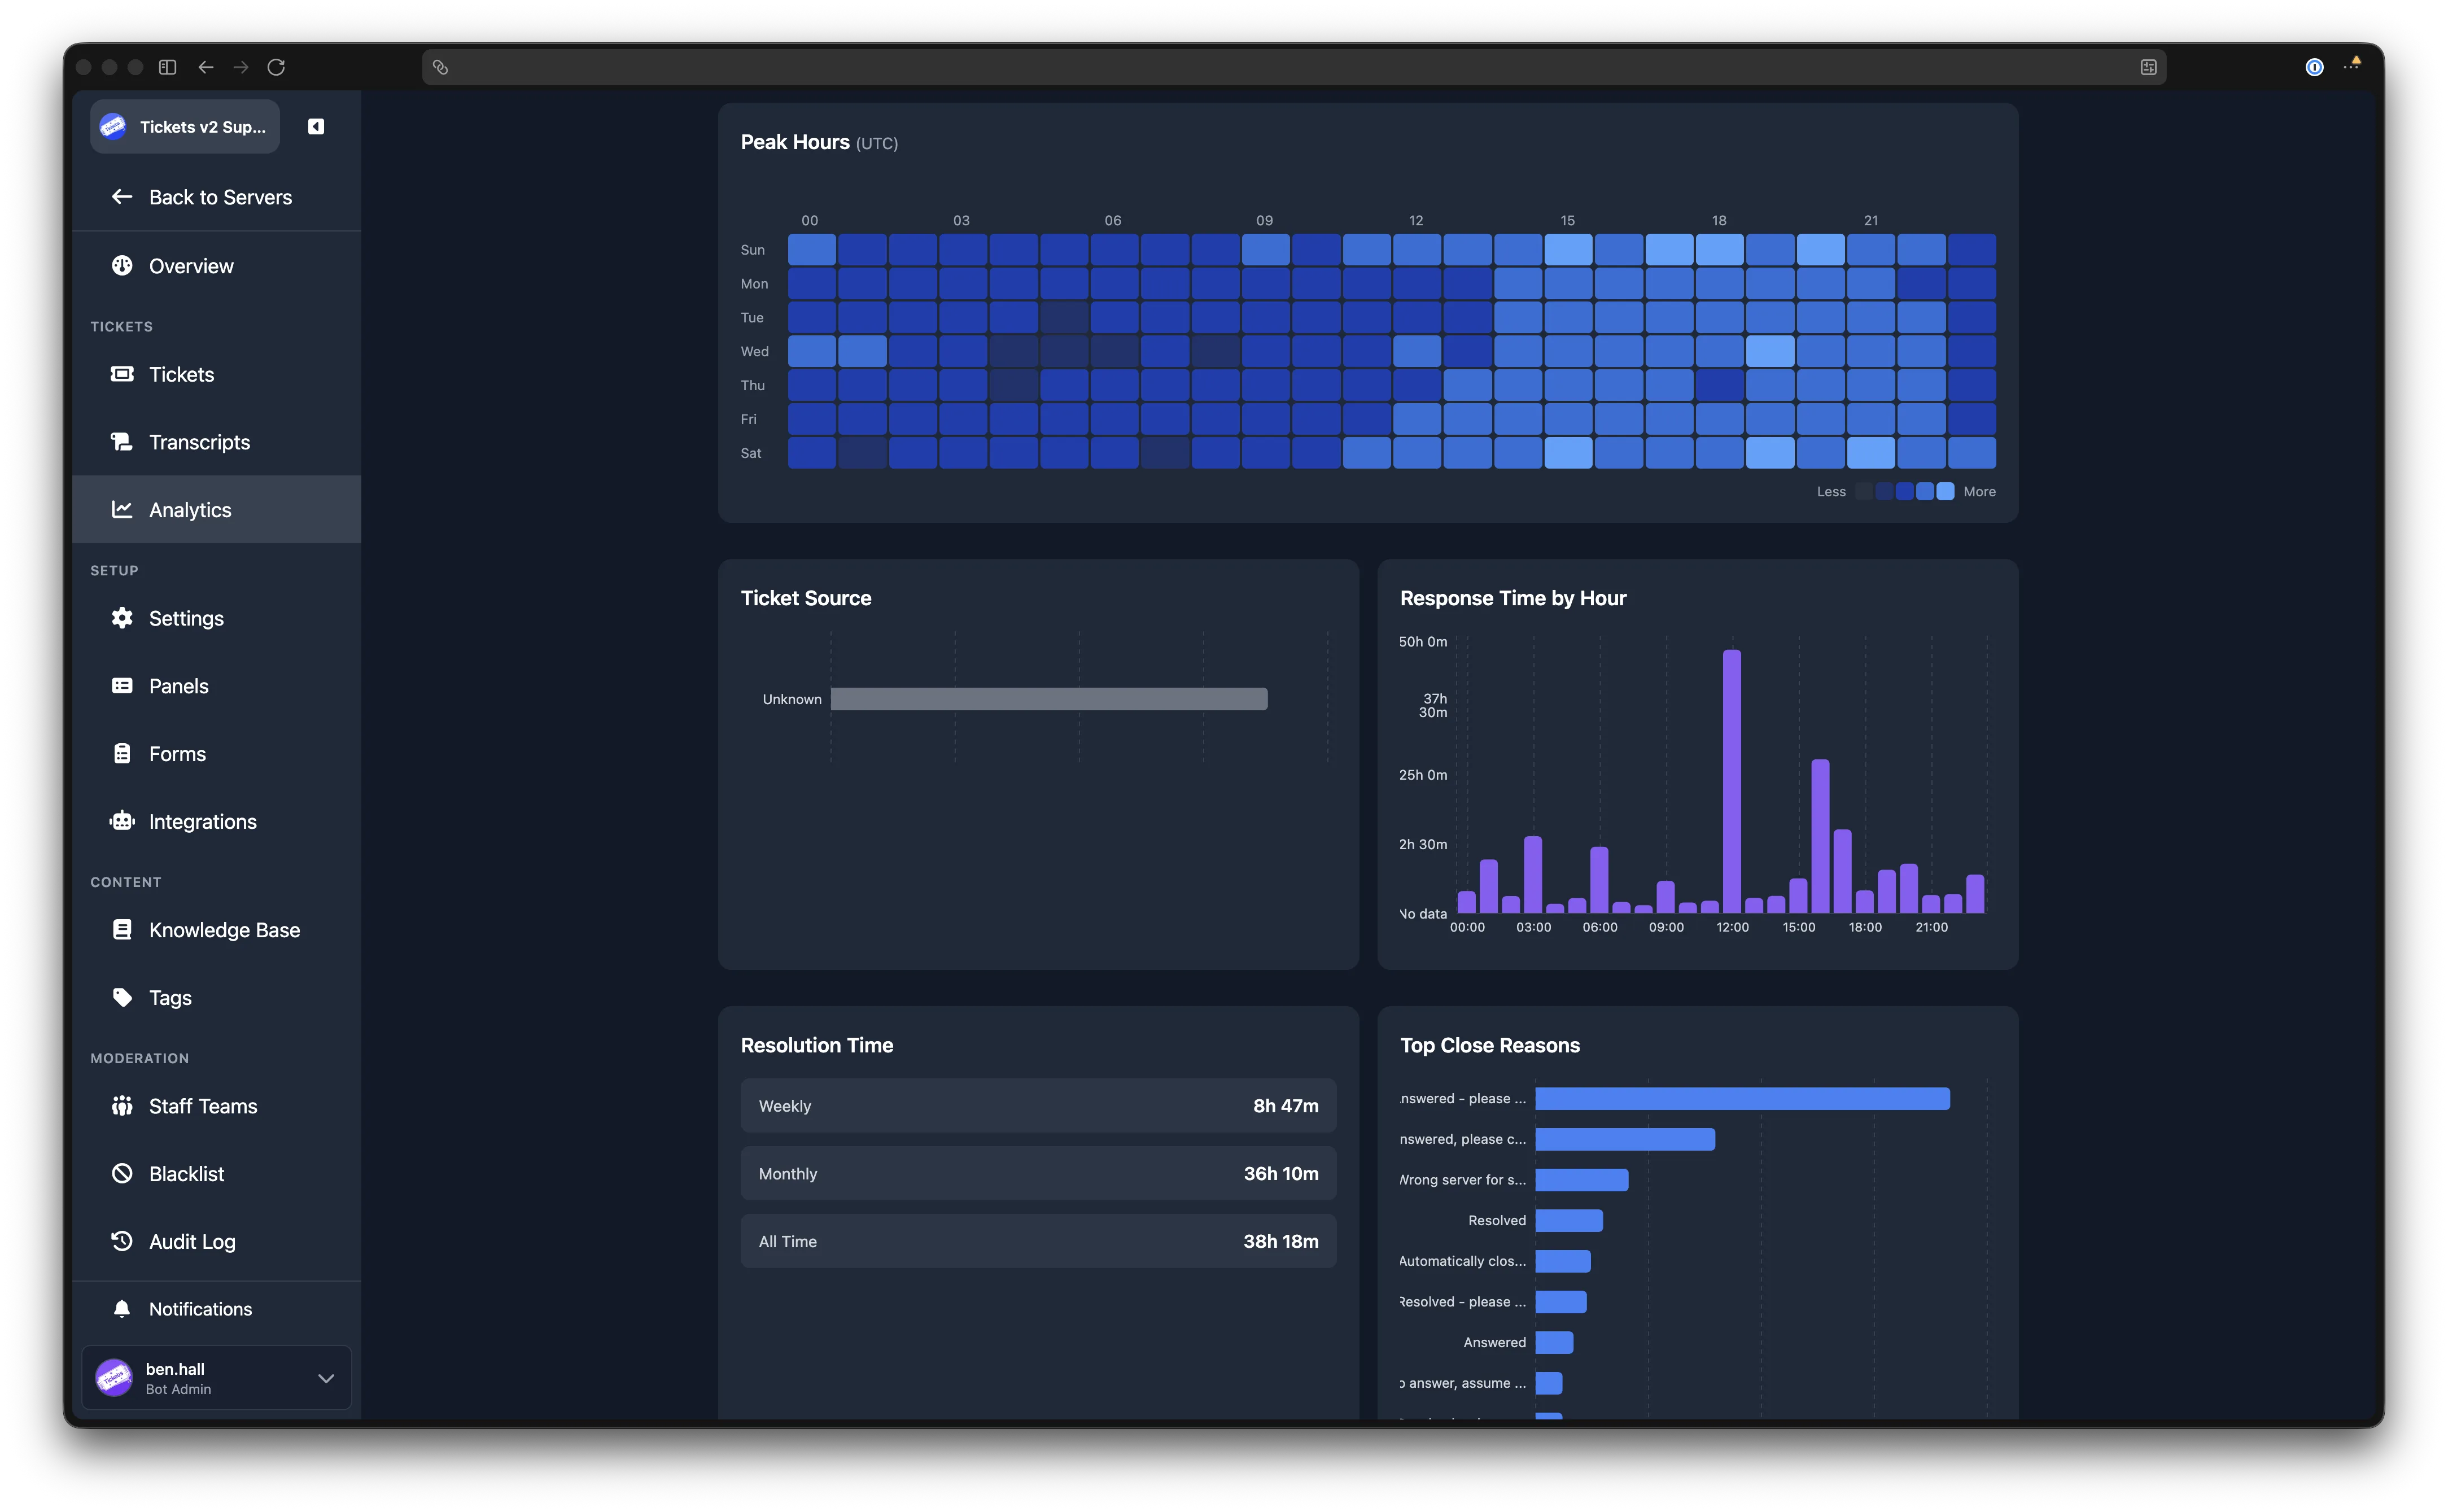Click the Tags label icon

[x=122, y=998]
